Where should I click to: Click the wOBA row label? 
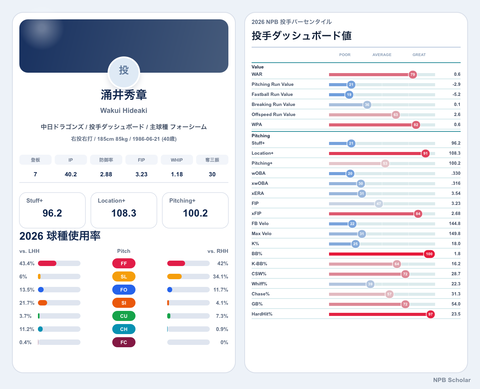click(259, 173)
